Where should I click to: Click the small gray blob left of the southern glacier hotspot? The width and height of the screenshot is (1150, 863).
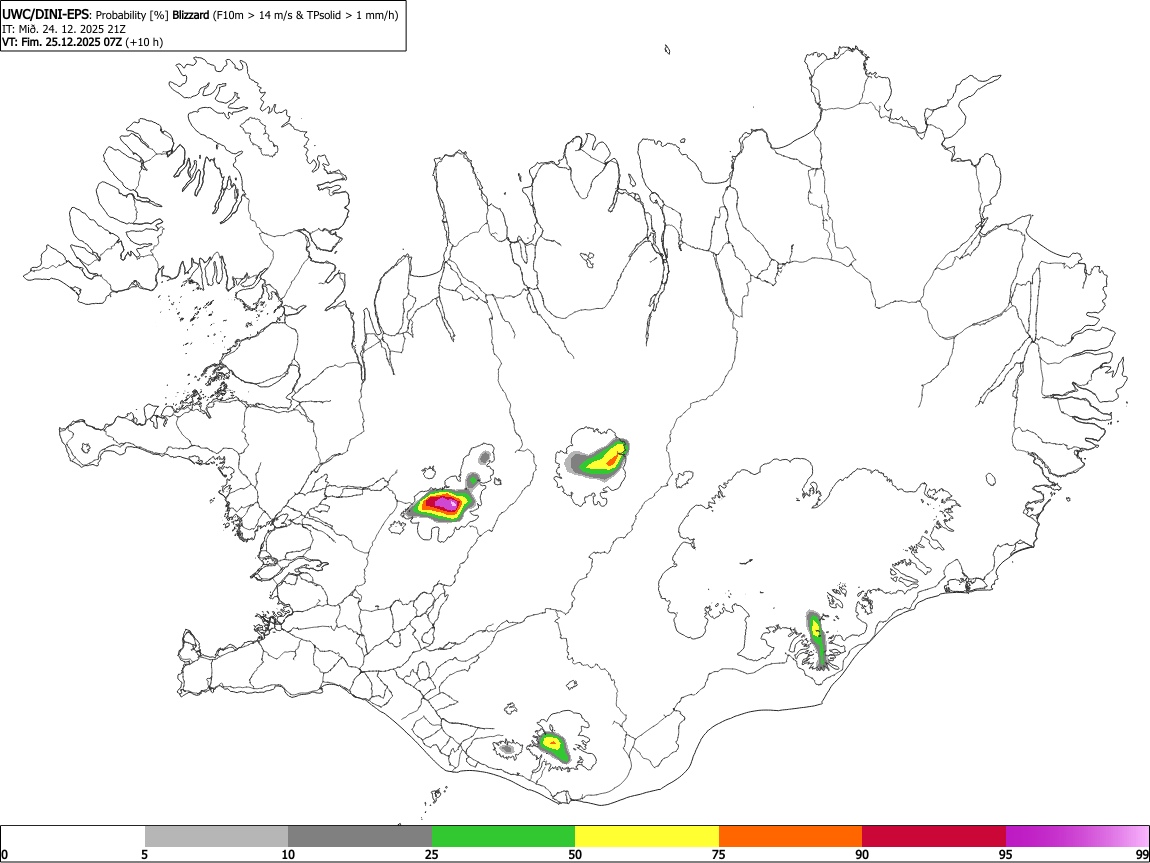[506, 749]
